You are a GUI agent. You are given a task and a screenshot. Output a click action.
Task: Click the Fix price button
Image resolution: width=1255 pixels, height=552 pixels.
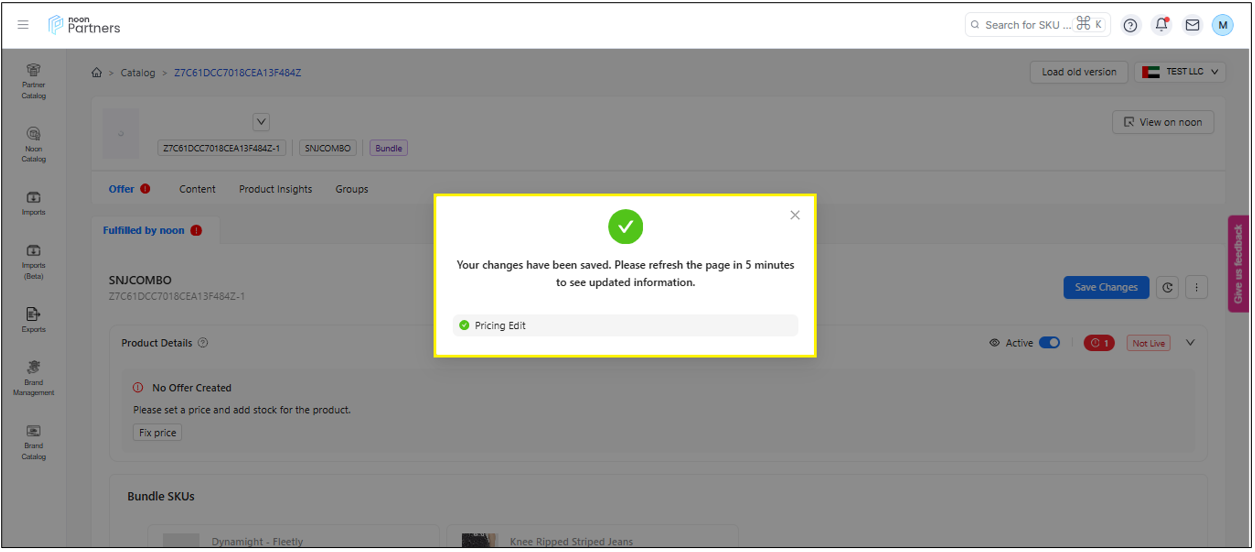pos(158,433)
